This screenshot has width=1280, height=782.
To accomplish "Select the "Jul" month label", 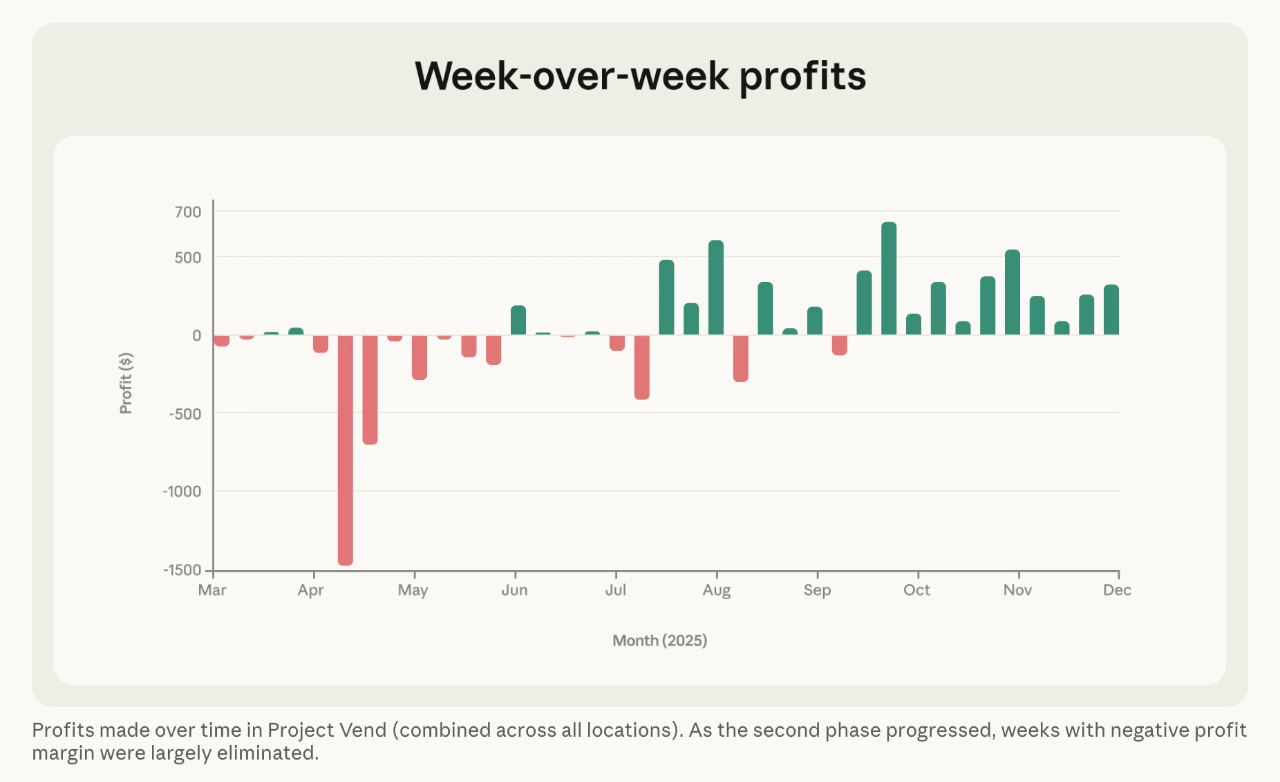I will coord(615,591).
